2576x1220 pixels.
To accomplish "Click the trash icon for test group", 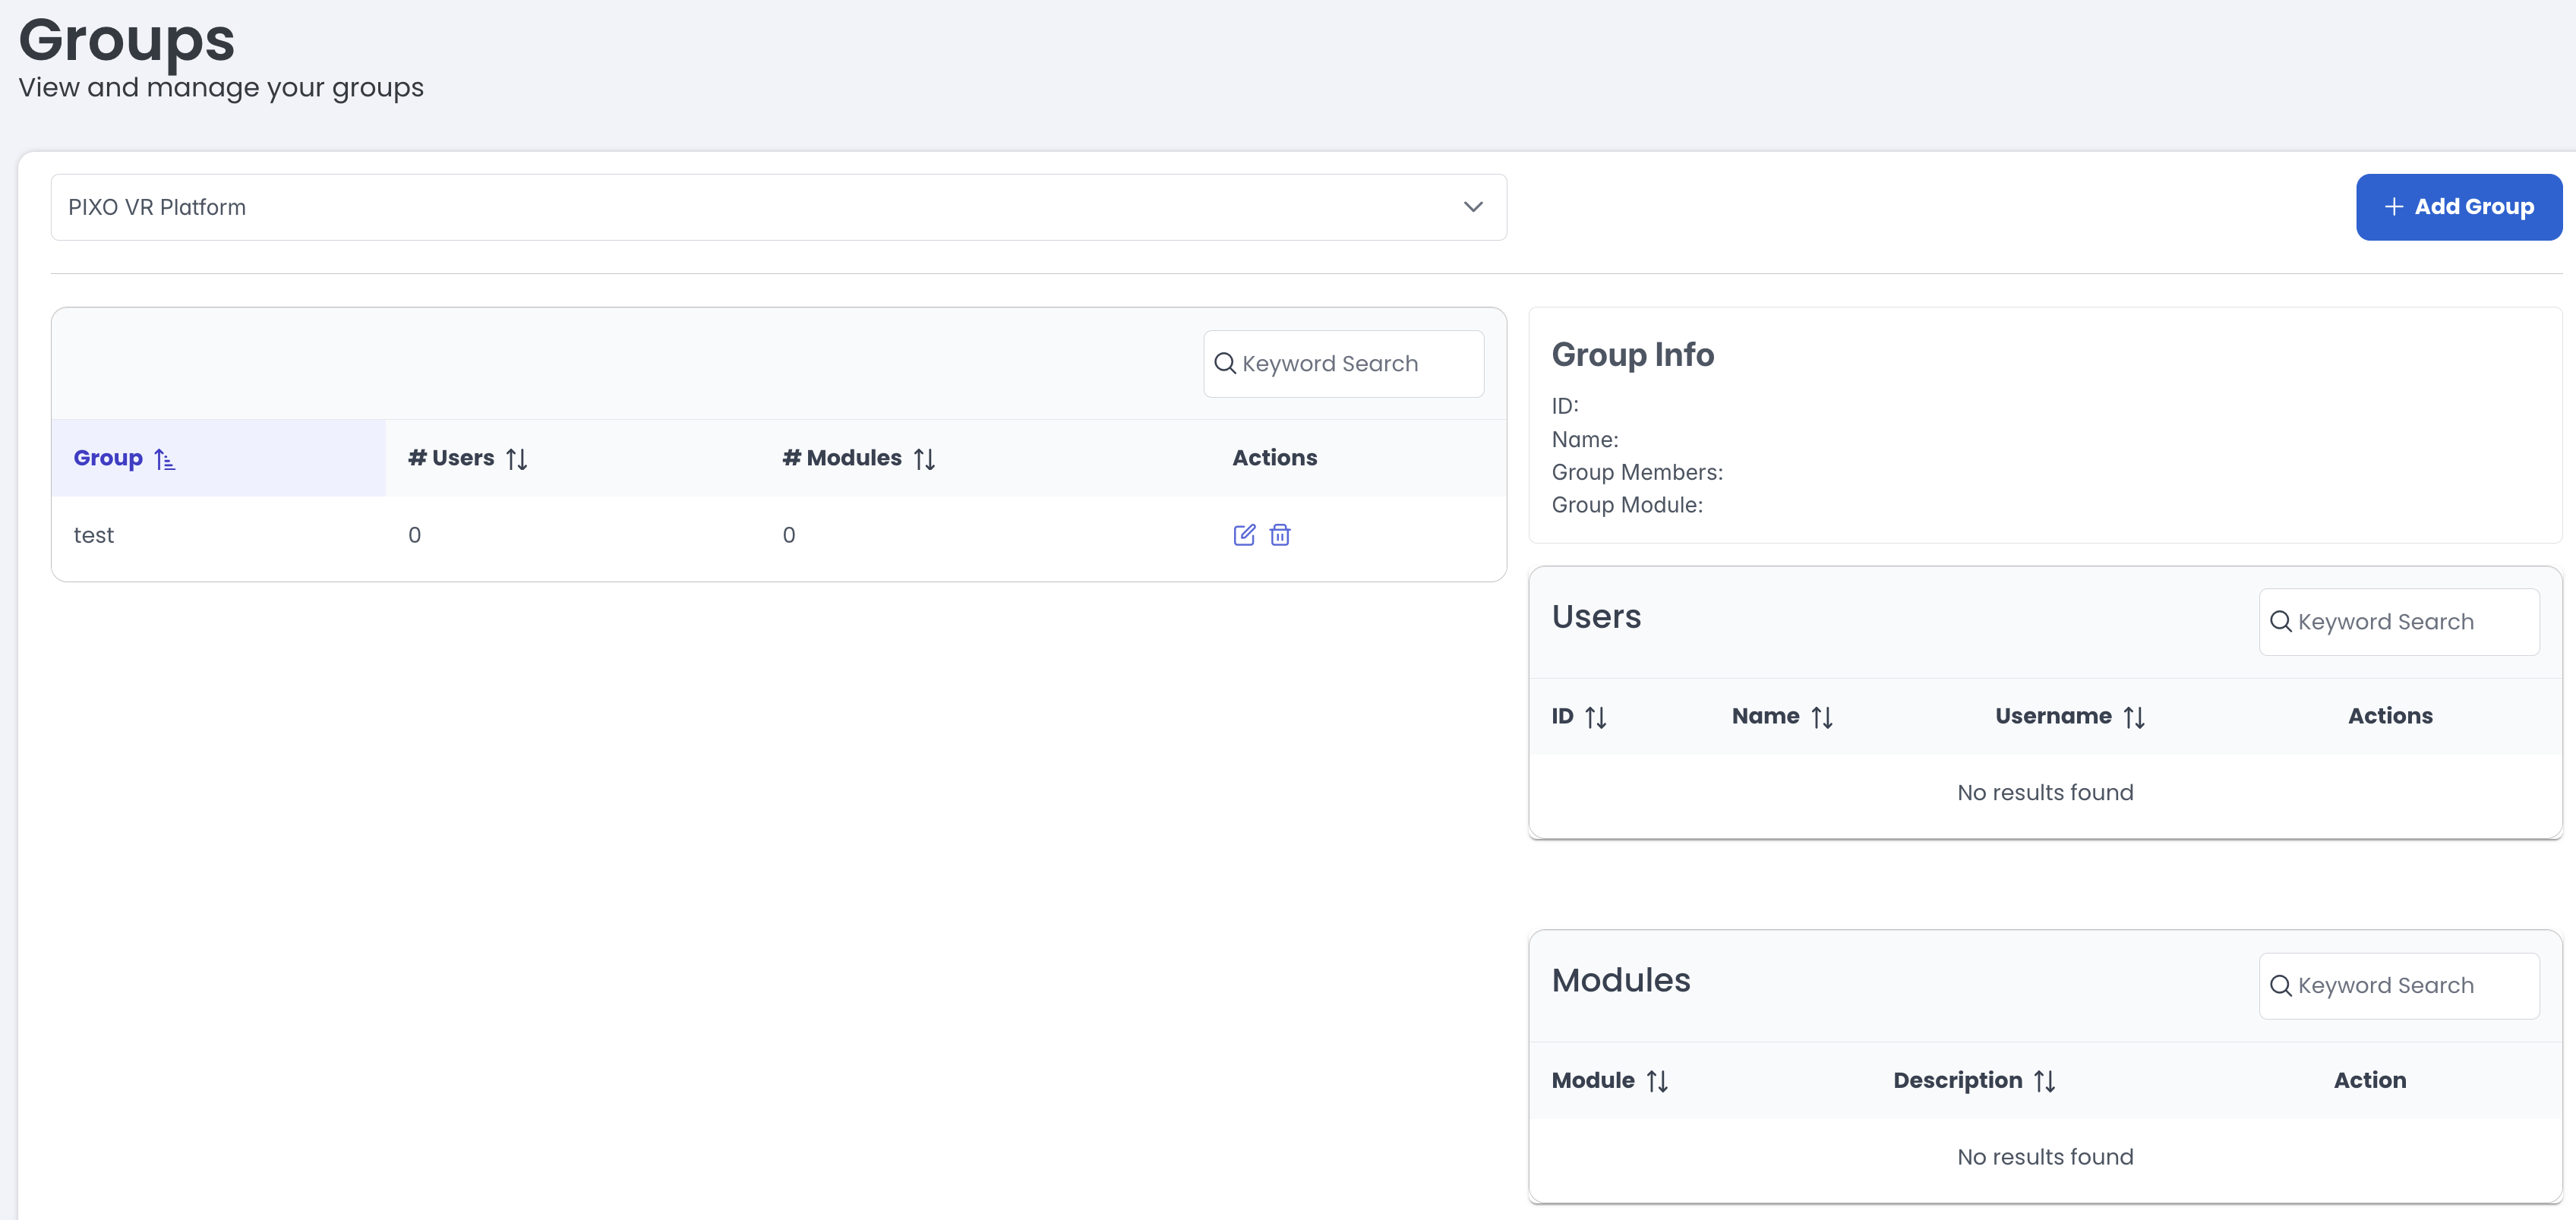I will [x=1279, y=535].
